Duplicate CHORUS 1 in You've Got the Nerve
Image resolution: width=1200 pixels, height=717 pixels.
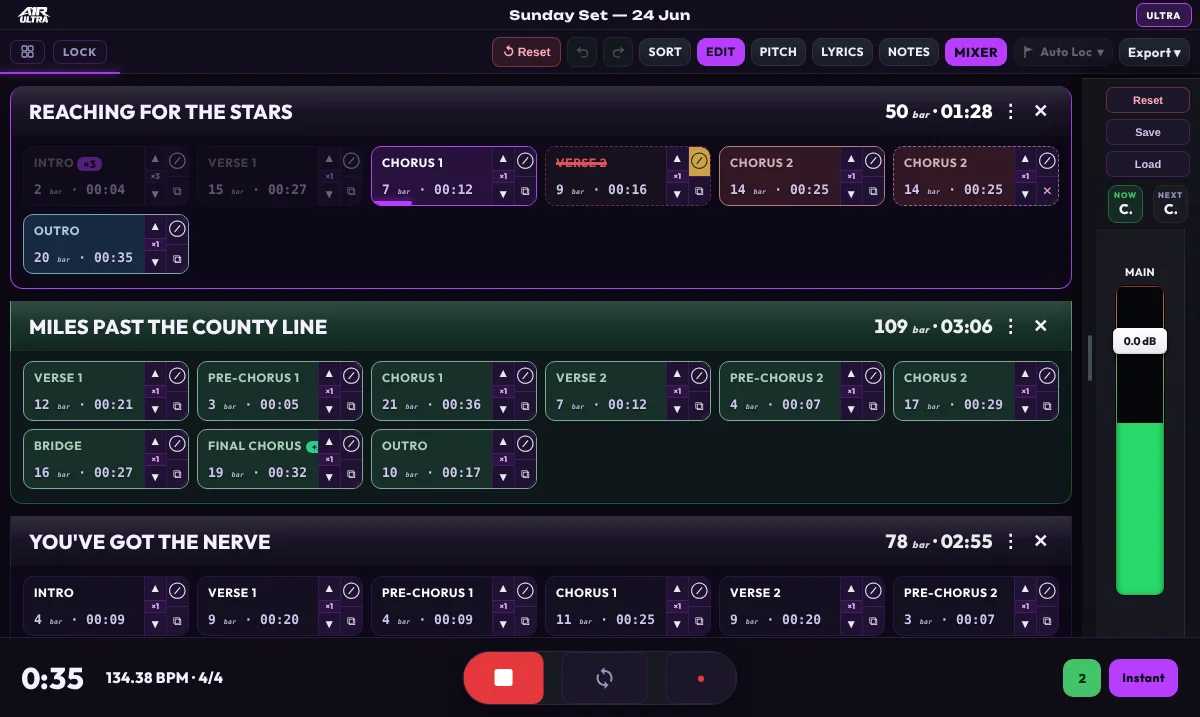coord(699,621)
